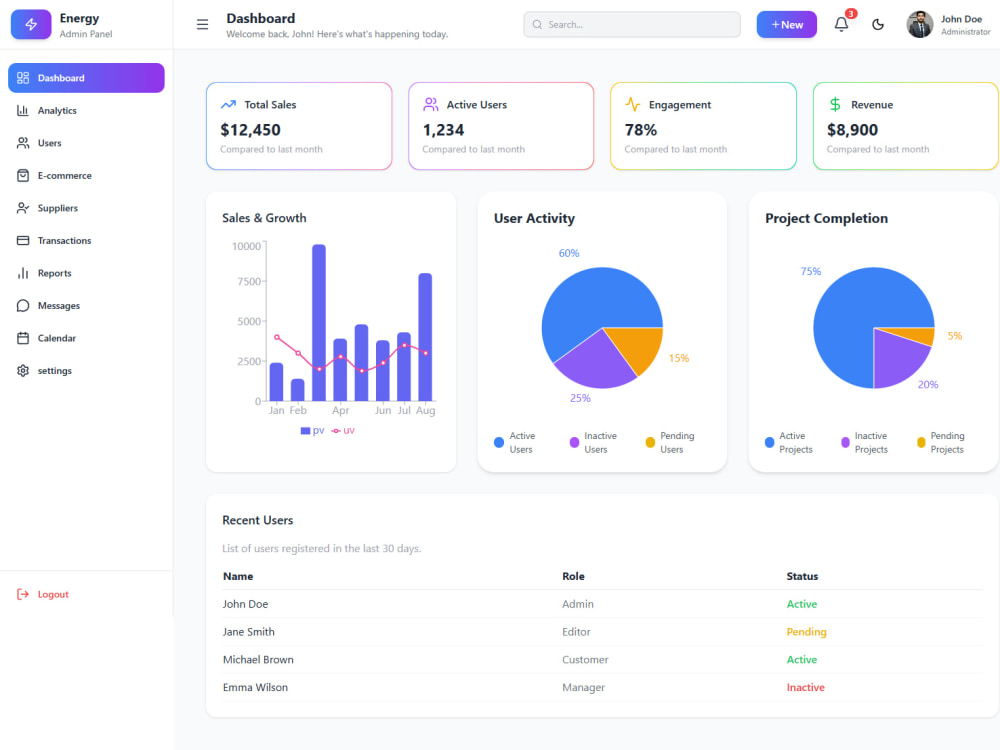This screenshot has height=750, width=1000.
Task: Click the Inactive status for Emma Wilson
Action: pyautogui.click(x=805, y=688)
